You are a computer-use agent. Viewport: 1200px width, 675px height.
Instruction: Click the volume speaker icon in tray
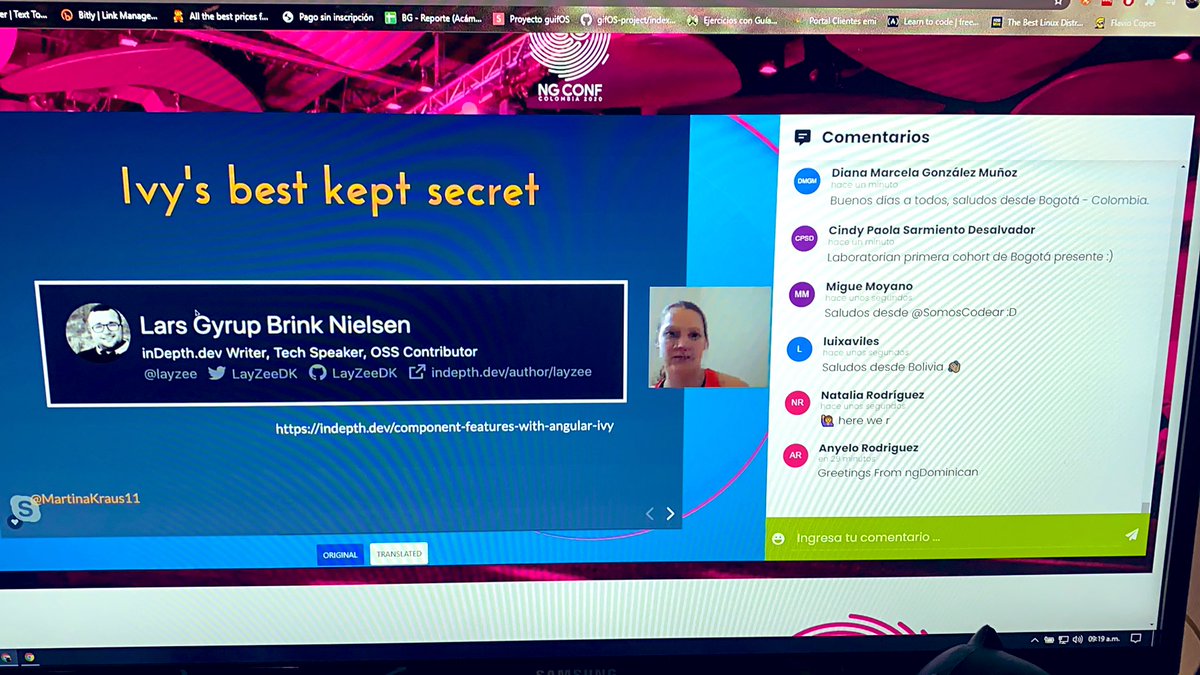(x=1079, y=639)
